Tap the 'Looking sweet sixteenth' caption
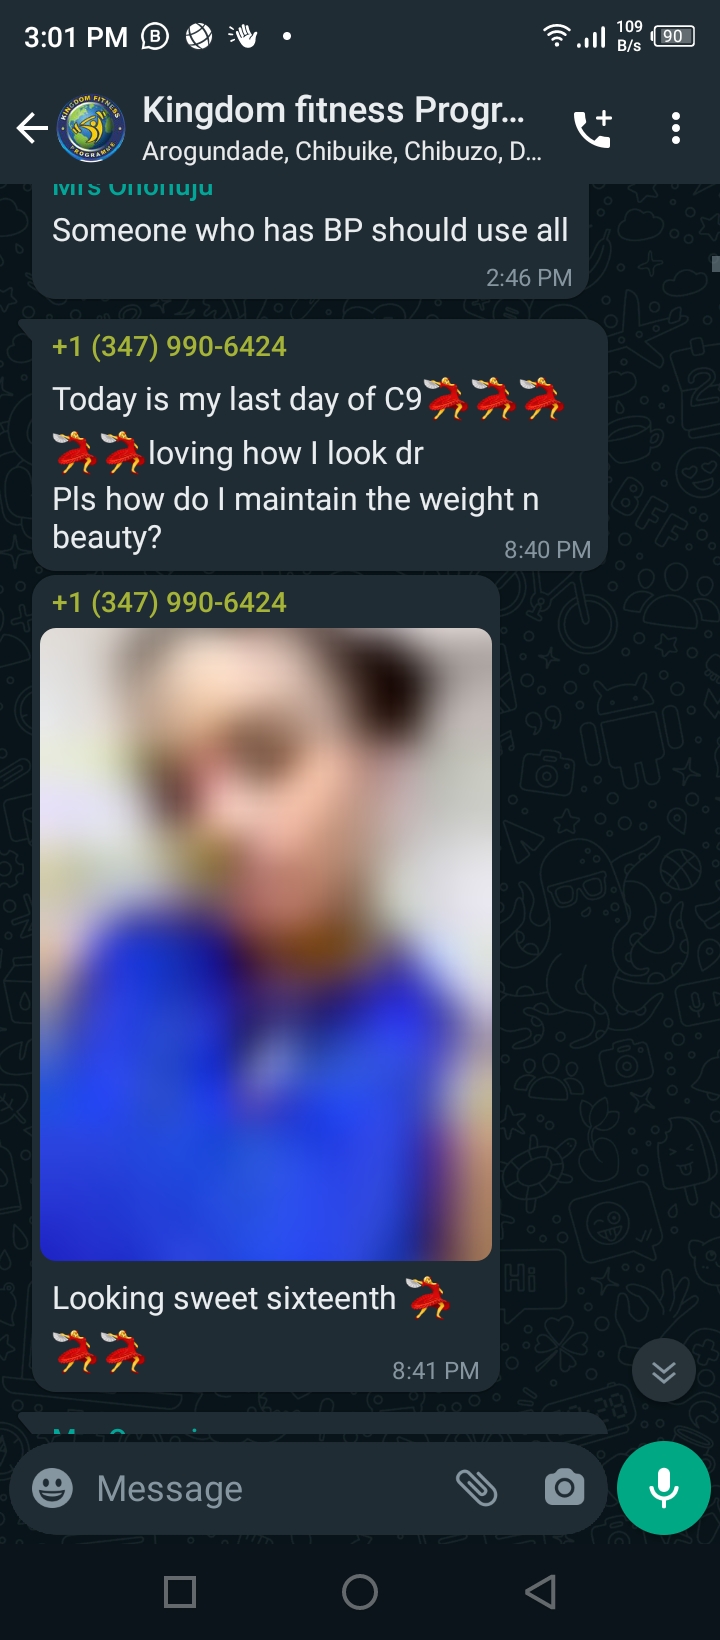The height and width of the screenshot is (1640, 720). pos(224,1298)
